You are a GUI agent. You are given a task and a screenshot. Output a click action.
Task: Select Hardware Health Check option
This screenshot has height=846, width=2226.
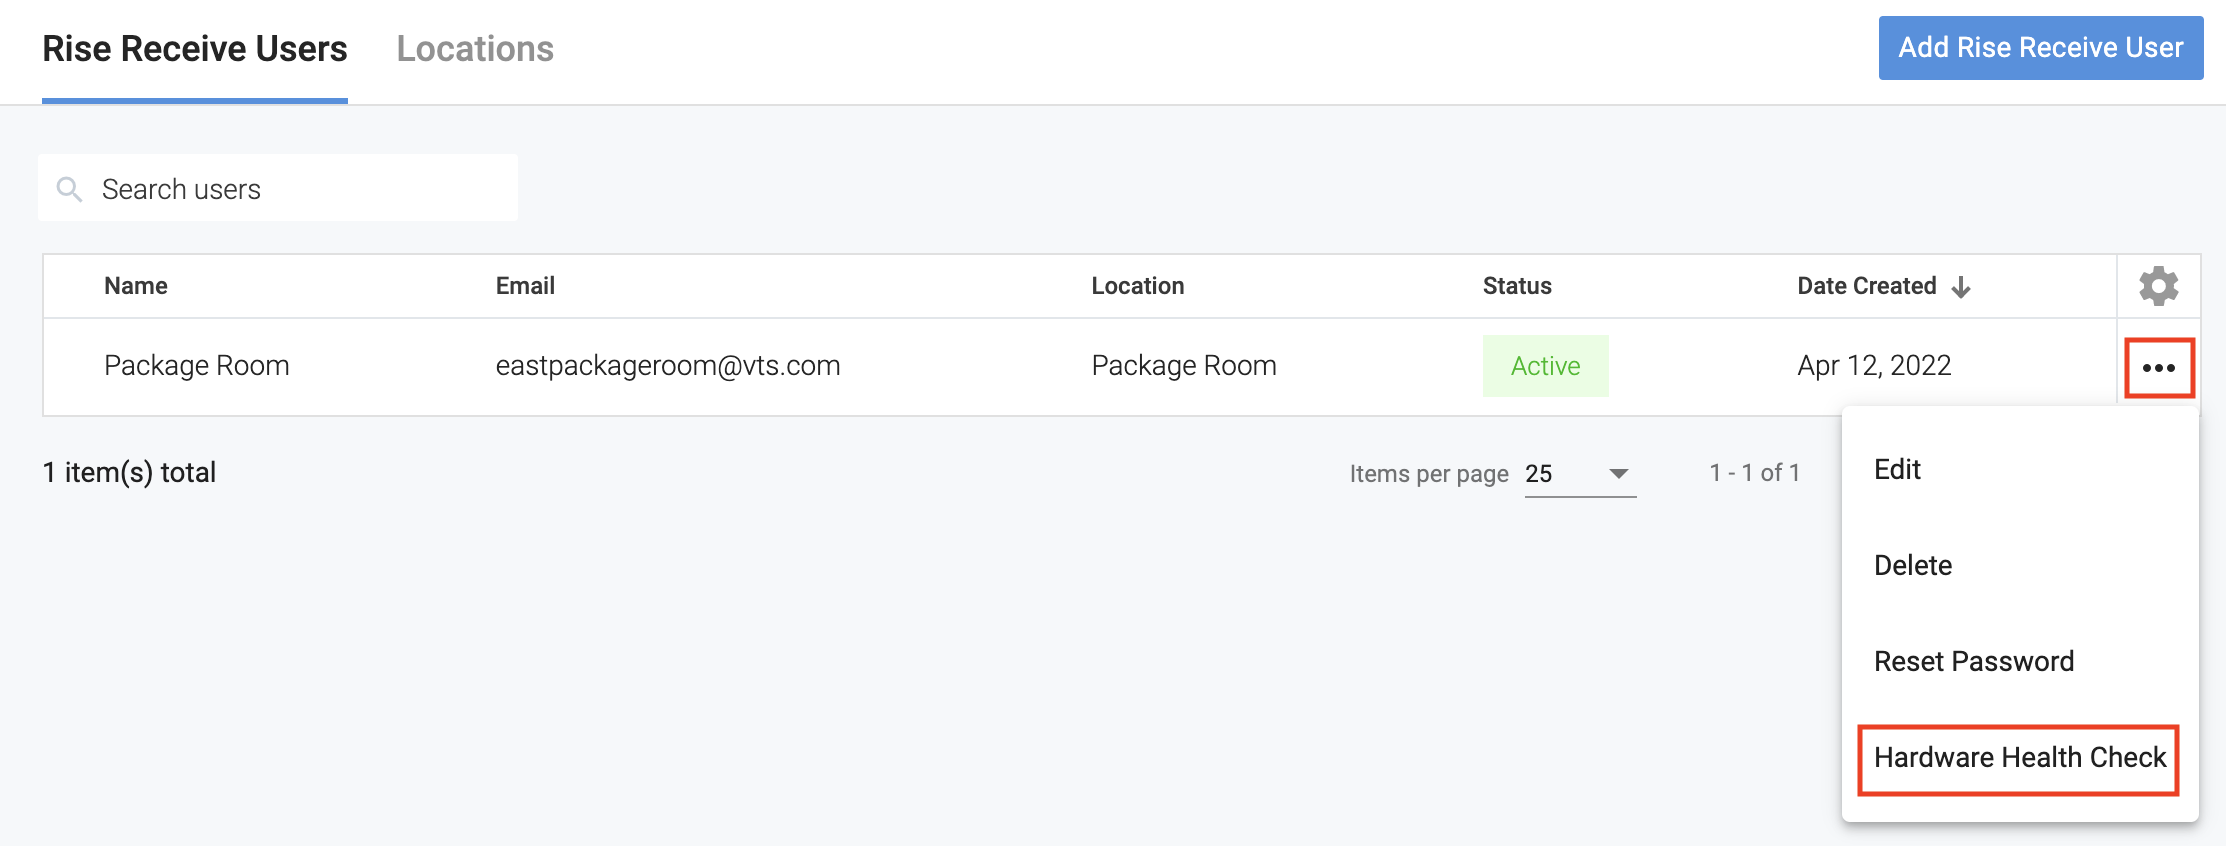(2019, 758)
